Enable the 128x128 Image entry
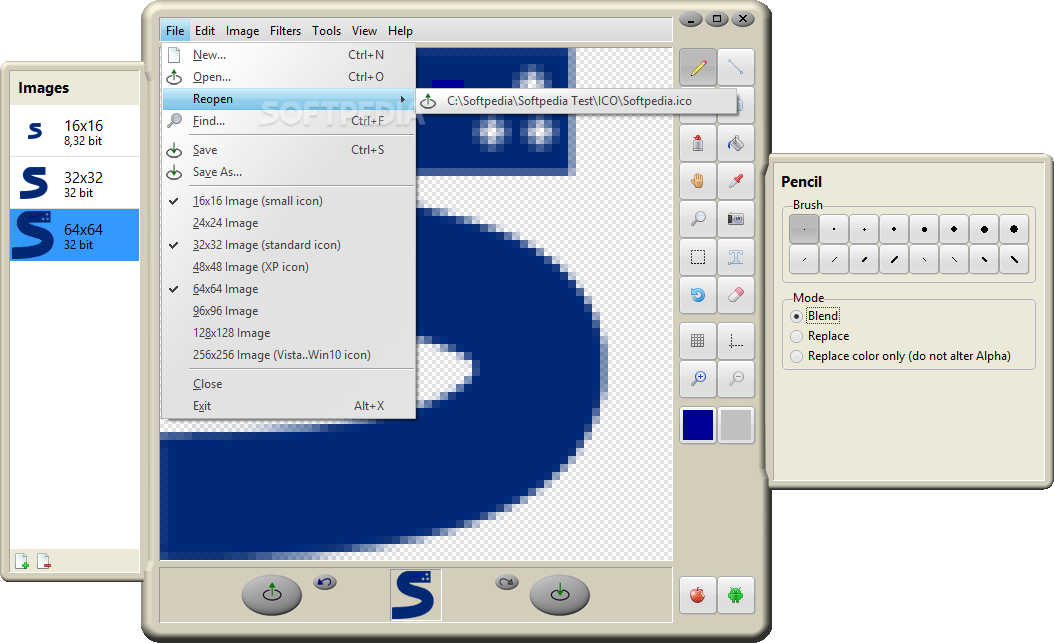Viewport: 1054px width, 643px height. pyautogui.click(x=288, y=333)
